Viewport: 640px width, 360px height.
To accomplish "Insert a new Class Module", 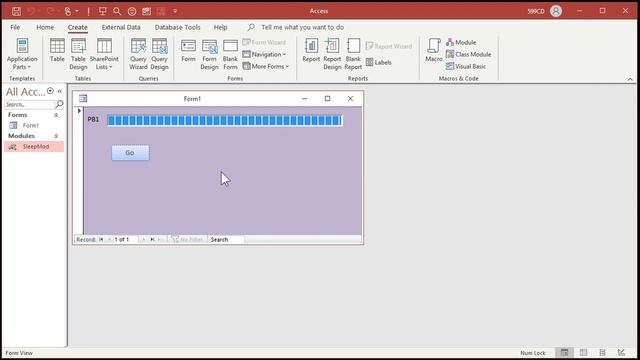I will pyautogui.click(x=469, y=54).
